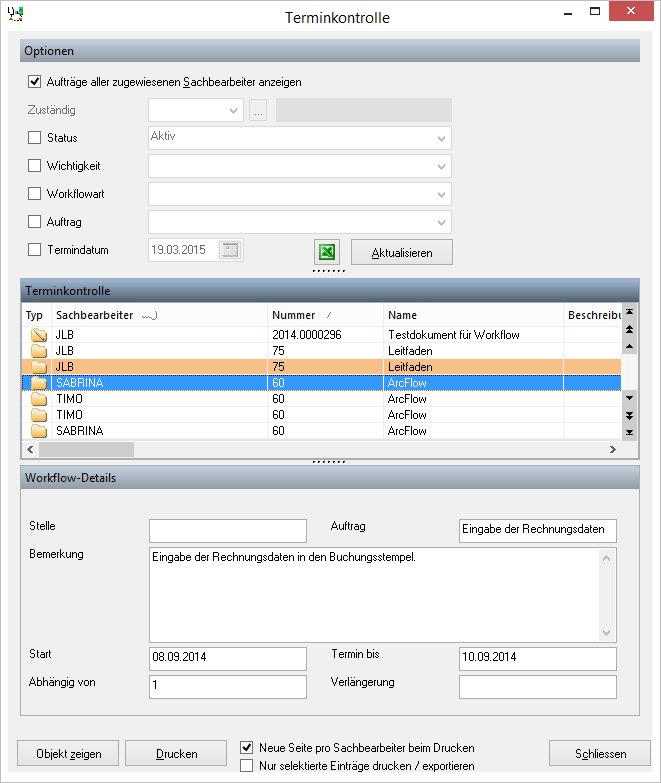This screenshot has height=783, width=661.
Task: Click the Drucken button
Action: click(176, 753)
